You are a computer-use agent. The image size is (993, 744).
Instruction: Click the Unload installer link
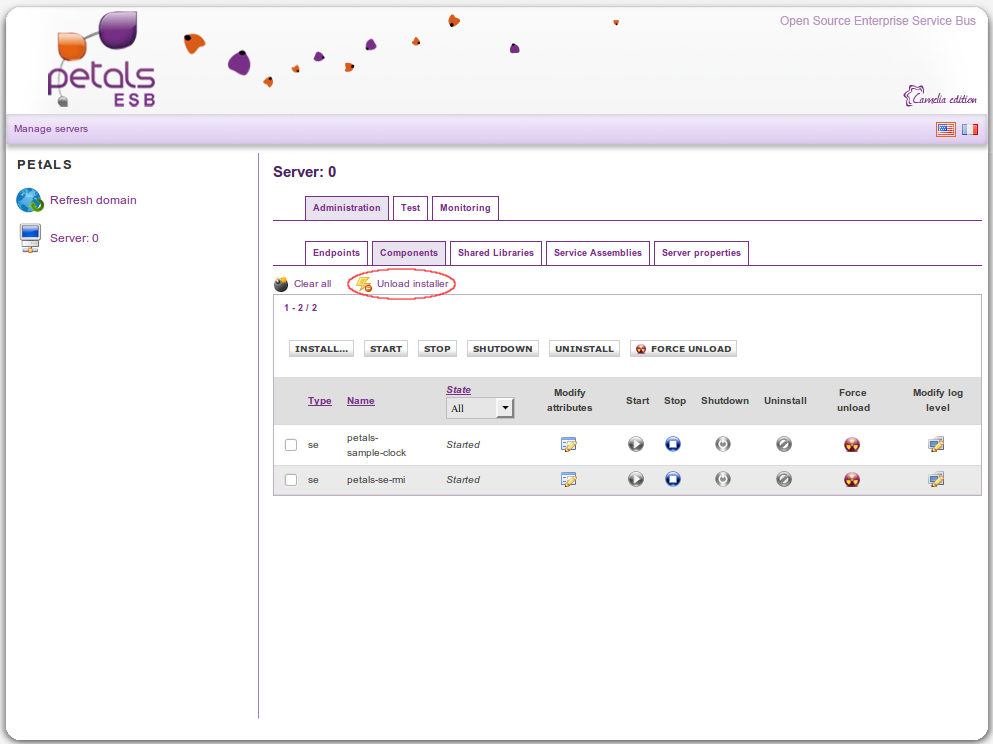pyautogui.click(x=411, y=284)
